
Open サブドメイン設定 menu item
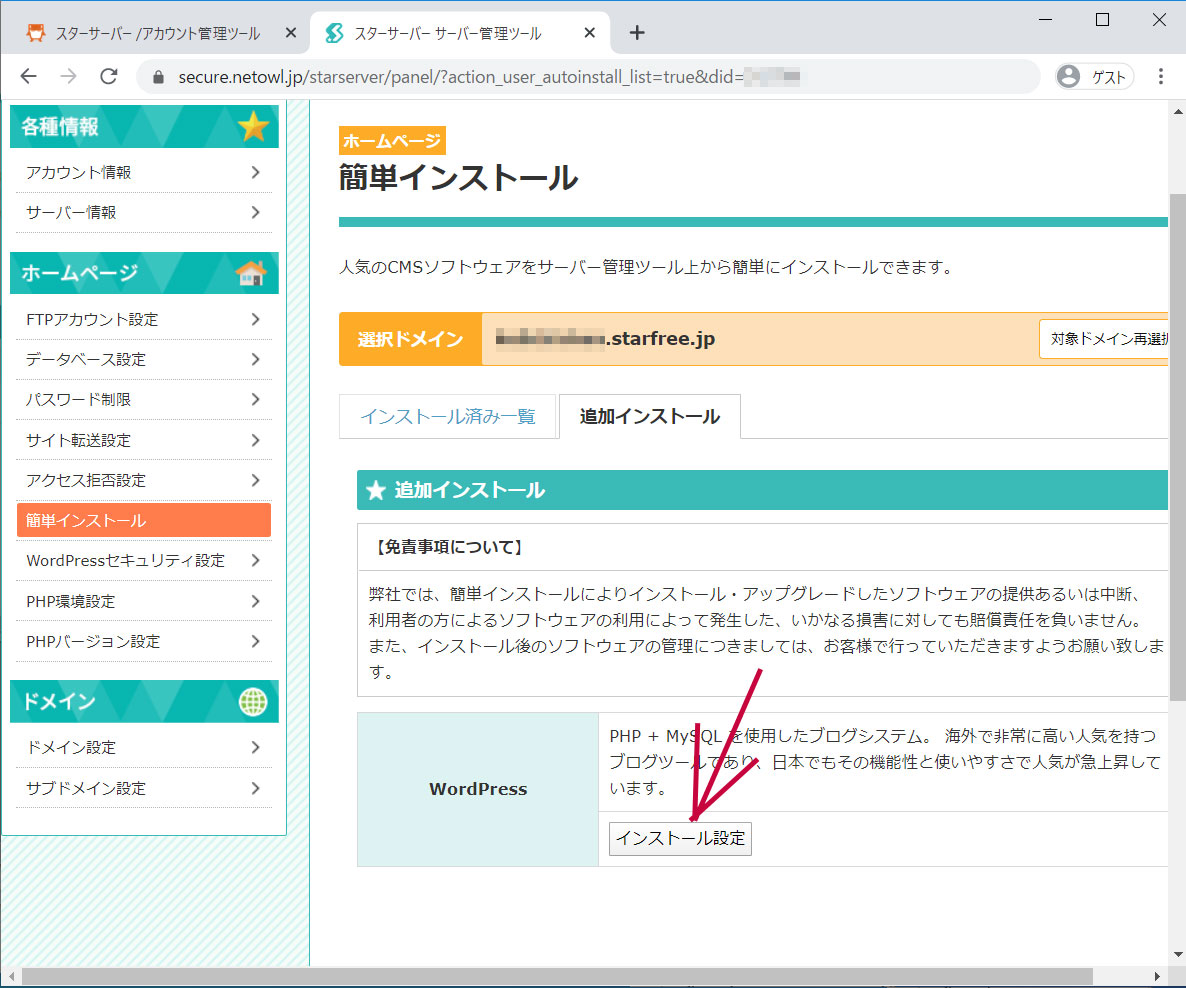pyautogui.click(x=144, y=788)
